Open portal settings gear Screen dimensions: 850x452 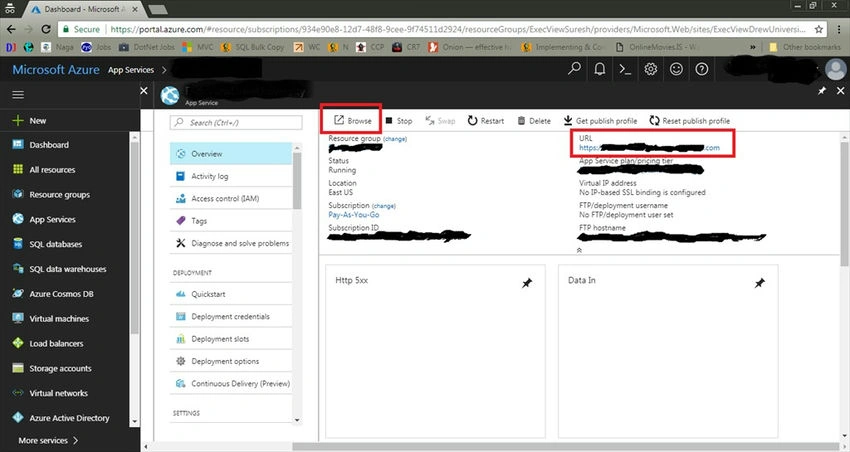[x=651, y=69]
